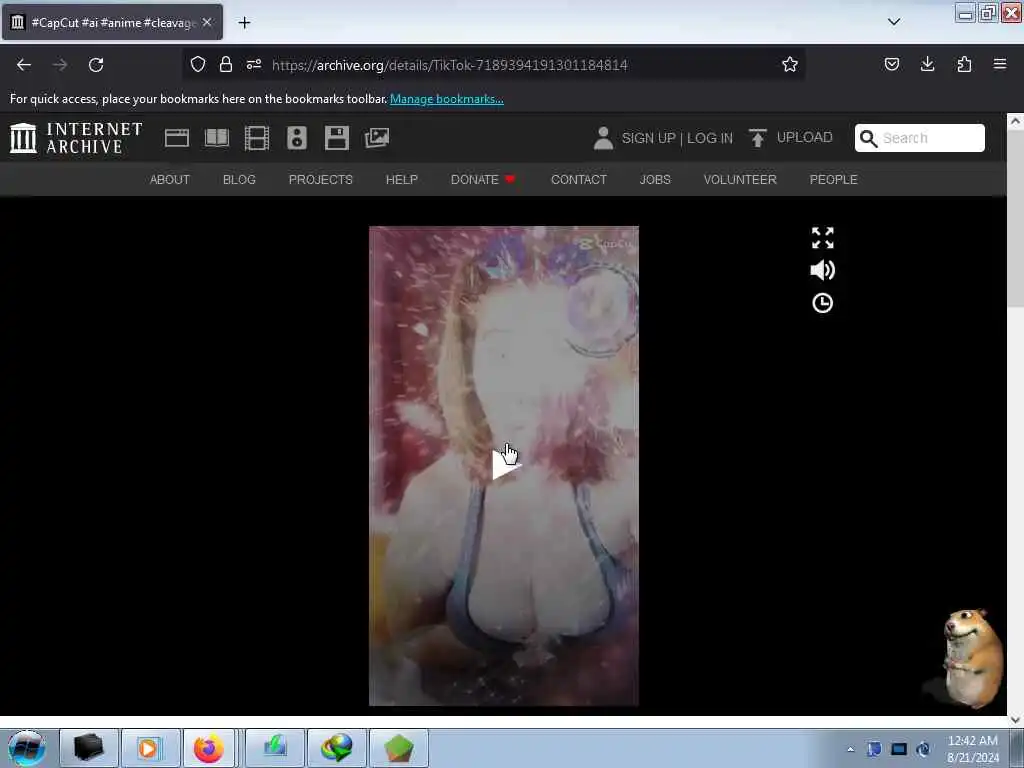Open tracking protection shield icon
This screenshot has width=1024, height=768.
coord(198,64)
